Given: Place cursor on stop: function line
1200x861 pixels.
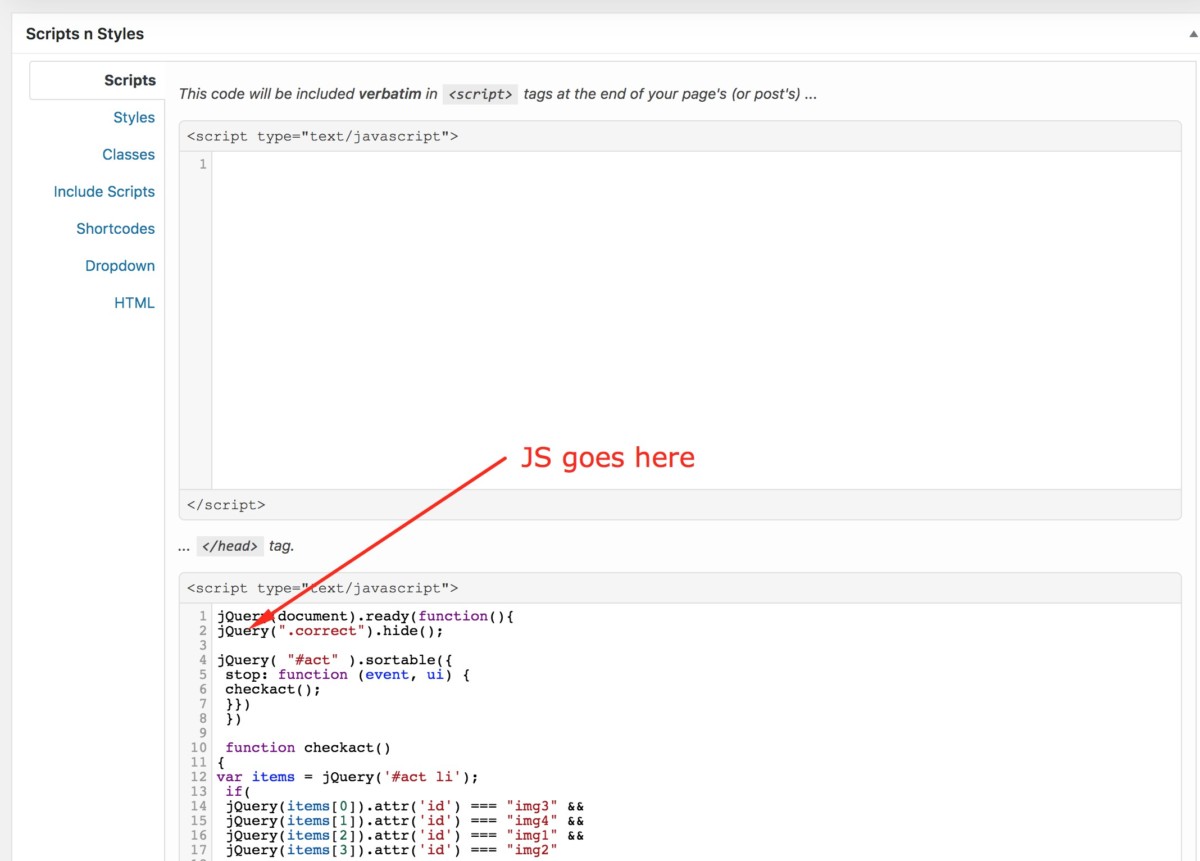Looking at the screenshot, I should [347, 675].
